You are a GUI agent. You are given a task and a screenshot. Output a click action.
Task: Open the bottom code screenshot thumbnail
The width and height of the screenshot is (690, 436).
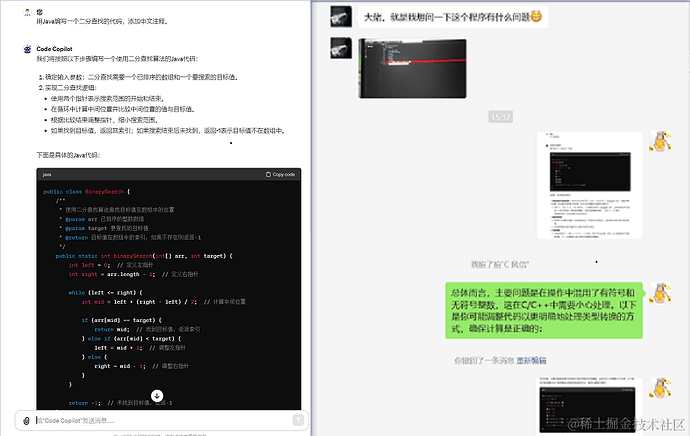click(590, 406)
